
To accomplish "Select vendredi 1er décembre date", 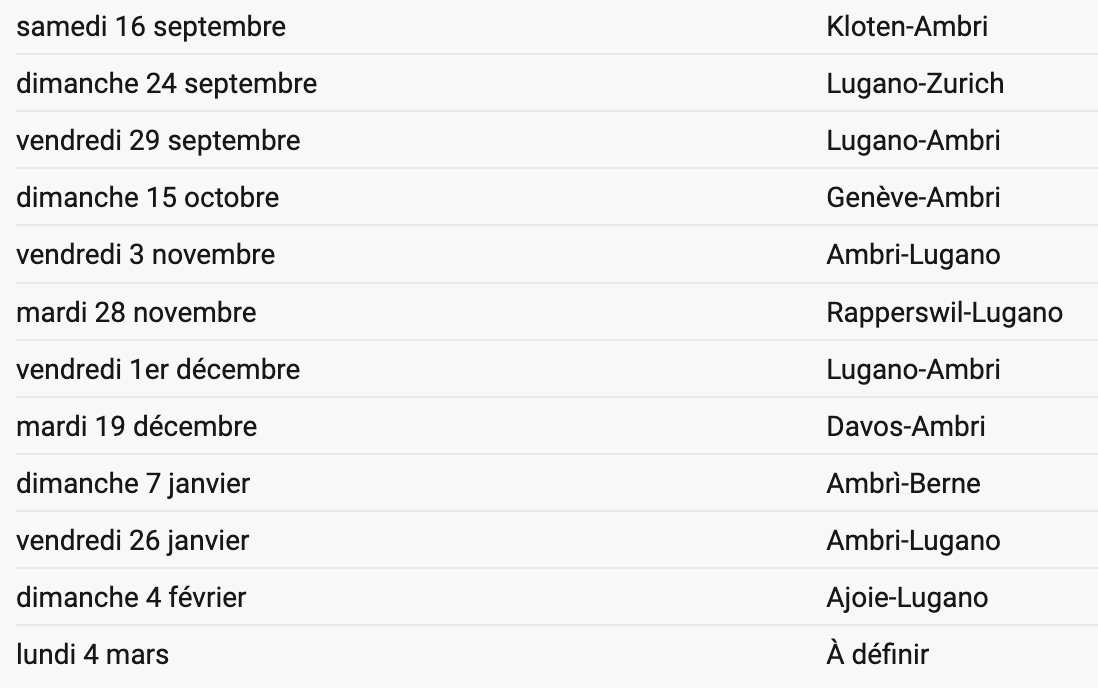I will (158, 369).
